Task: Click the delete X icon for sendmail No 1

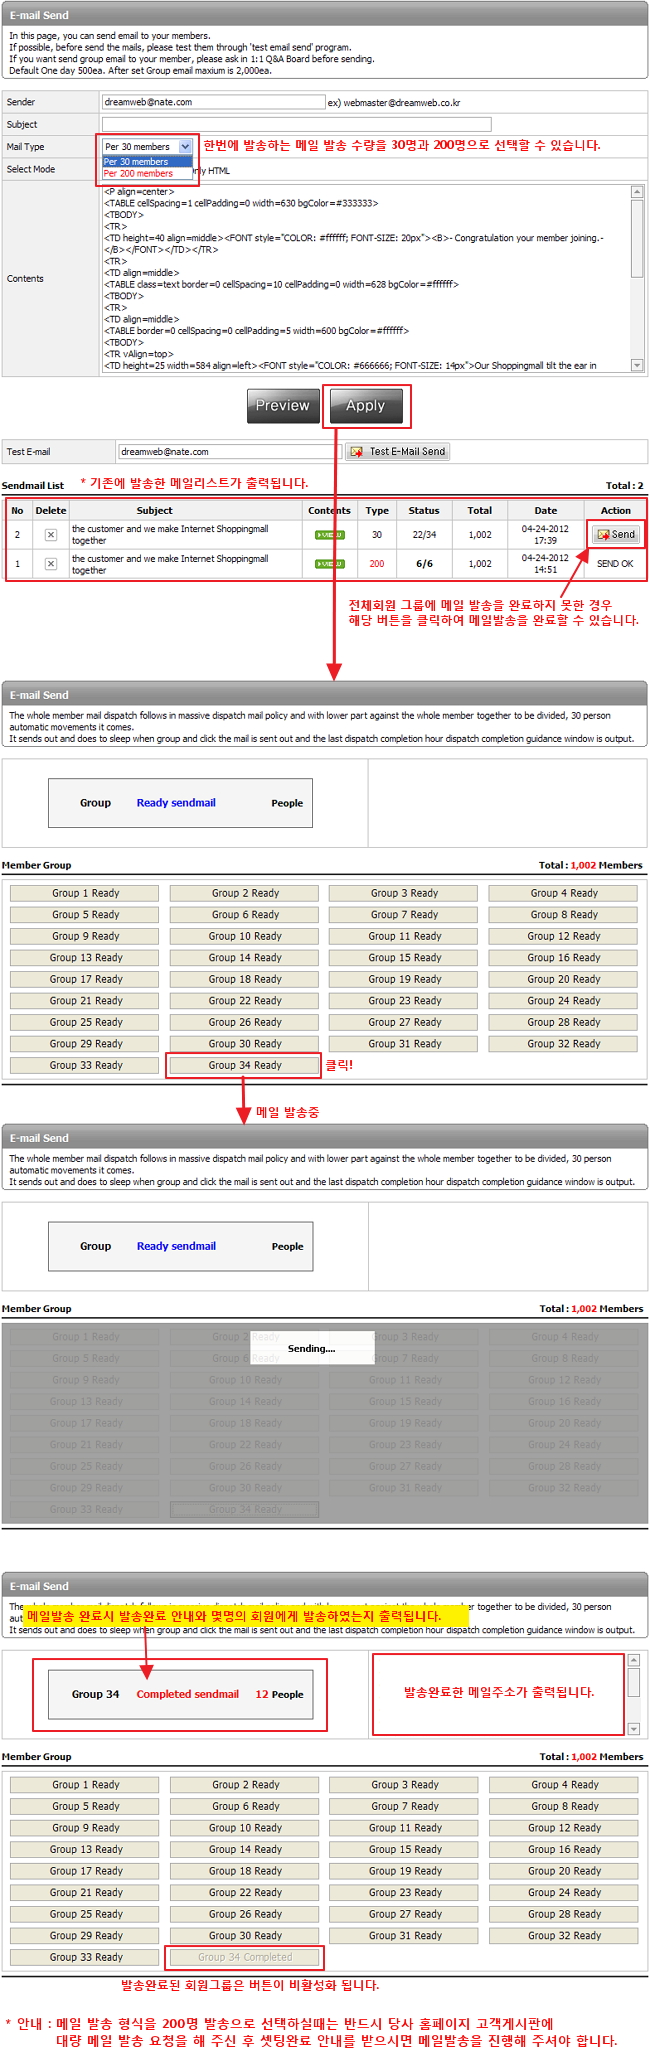Action: [51, 564]
